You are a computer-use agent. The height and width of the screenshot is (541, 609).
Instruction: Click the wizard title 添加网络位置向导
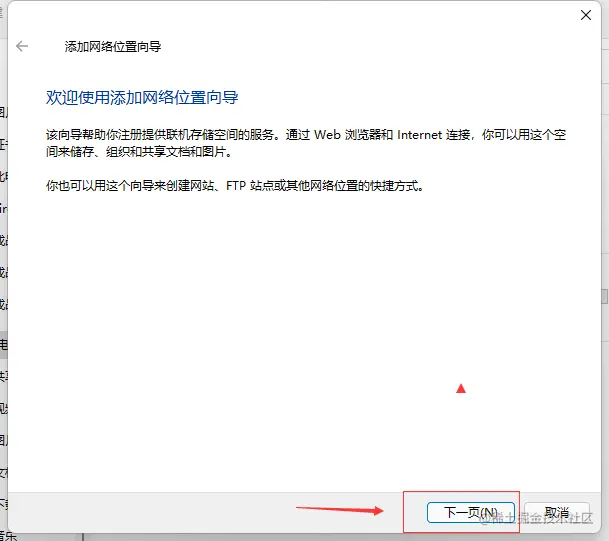pos(113,47)
